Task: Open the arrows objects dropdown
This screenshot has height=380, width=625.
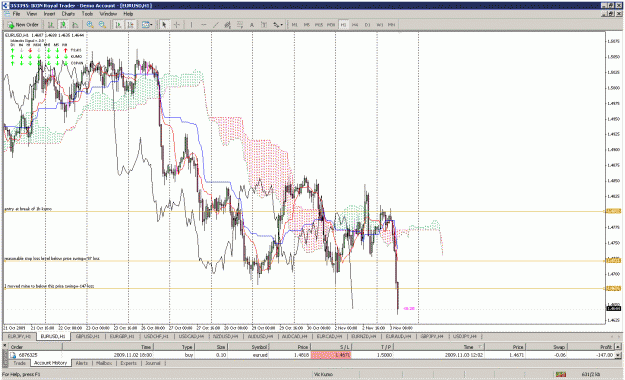Action: [278, 25]
